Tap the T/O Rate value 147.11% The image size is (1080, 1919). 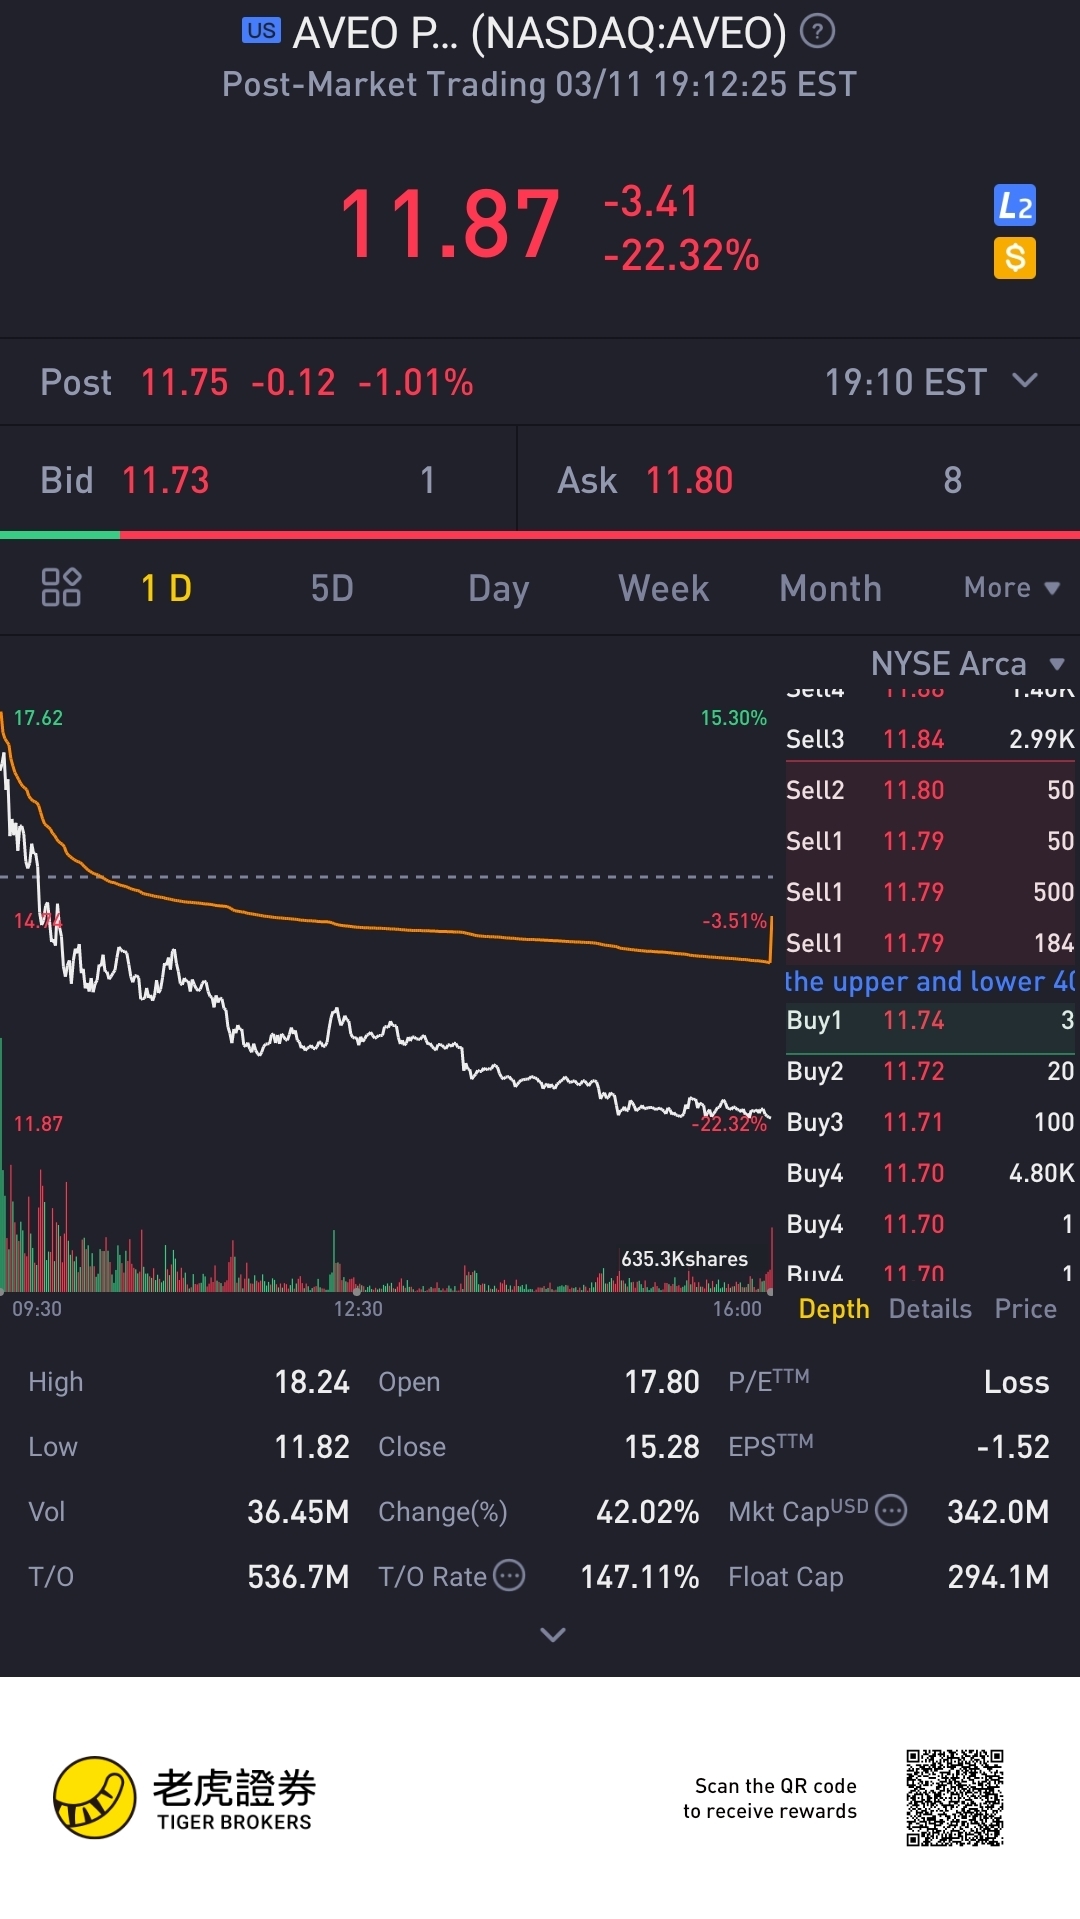640,1577
